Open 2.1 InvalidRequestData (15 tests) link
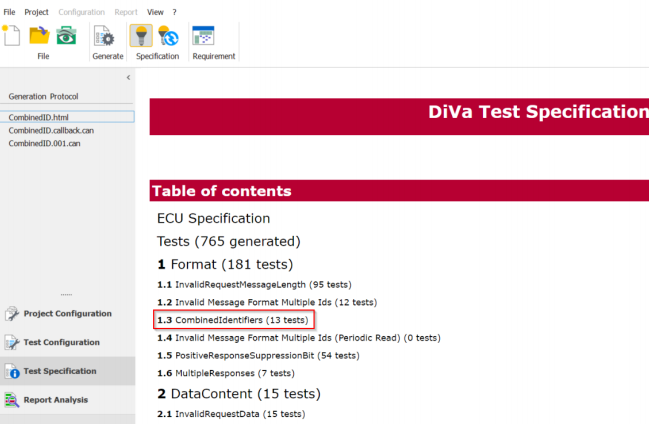The width and height of the screenshot is (649, 424). [x=231, y=414]
